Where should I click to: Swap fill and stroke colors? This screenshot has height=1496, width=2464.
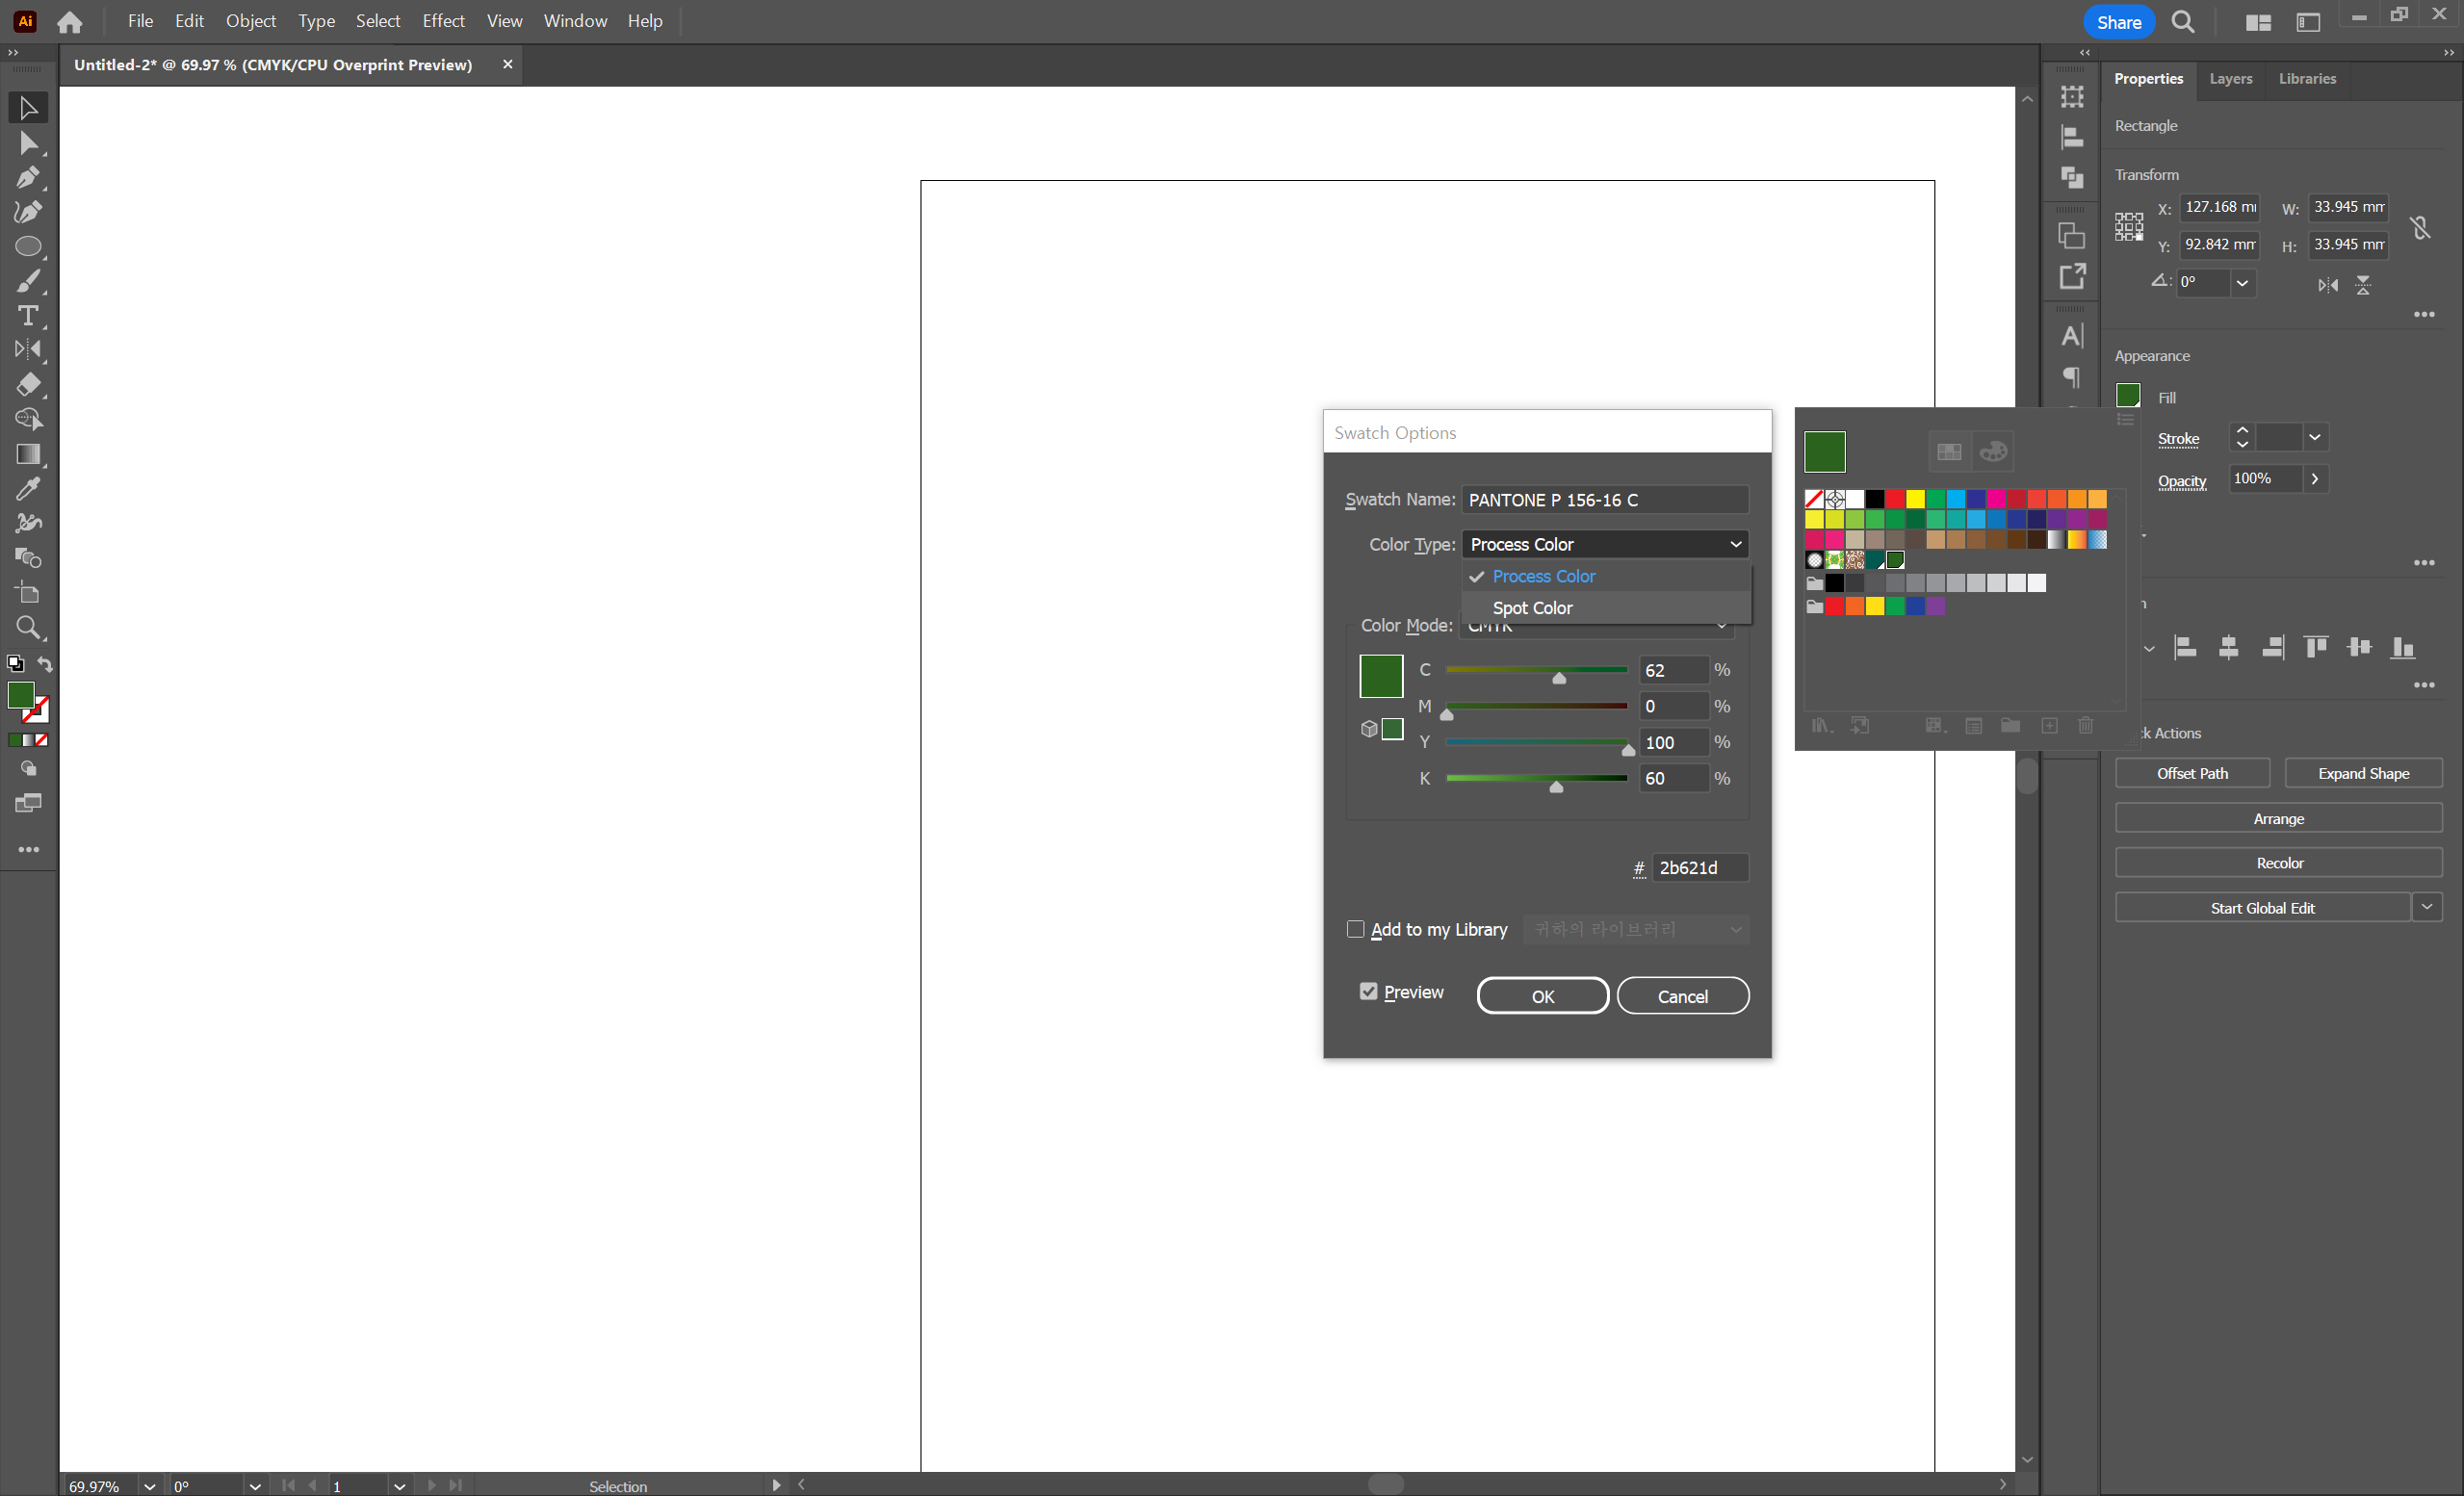[45, 664]
